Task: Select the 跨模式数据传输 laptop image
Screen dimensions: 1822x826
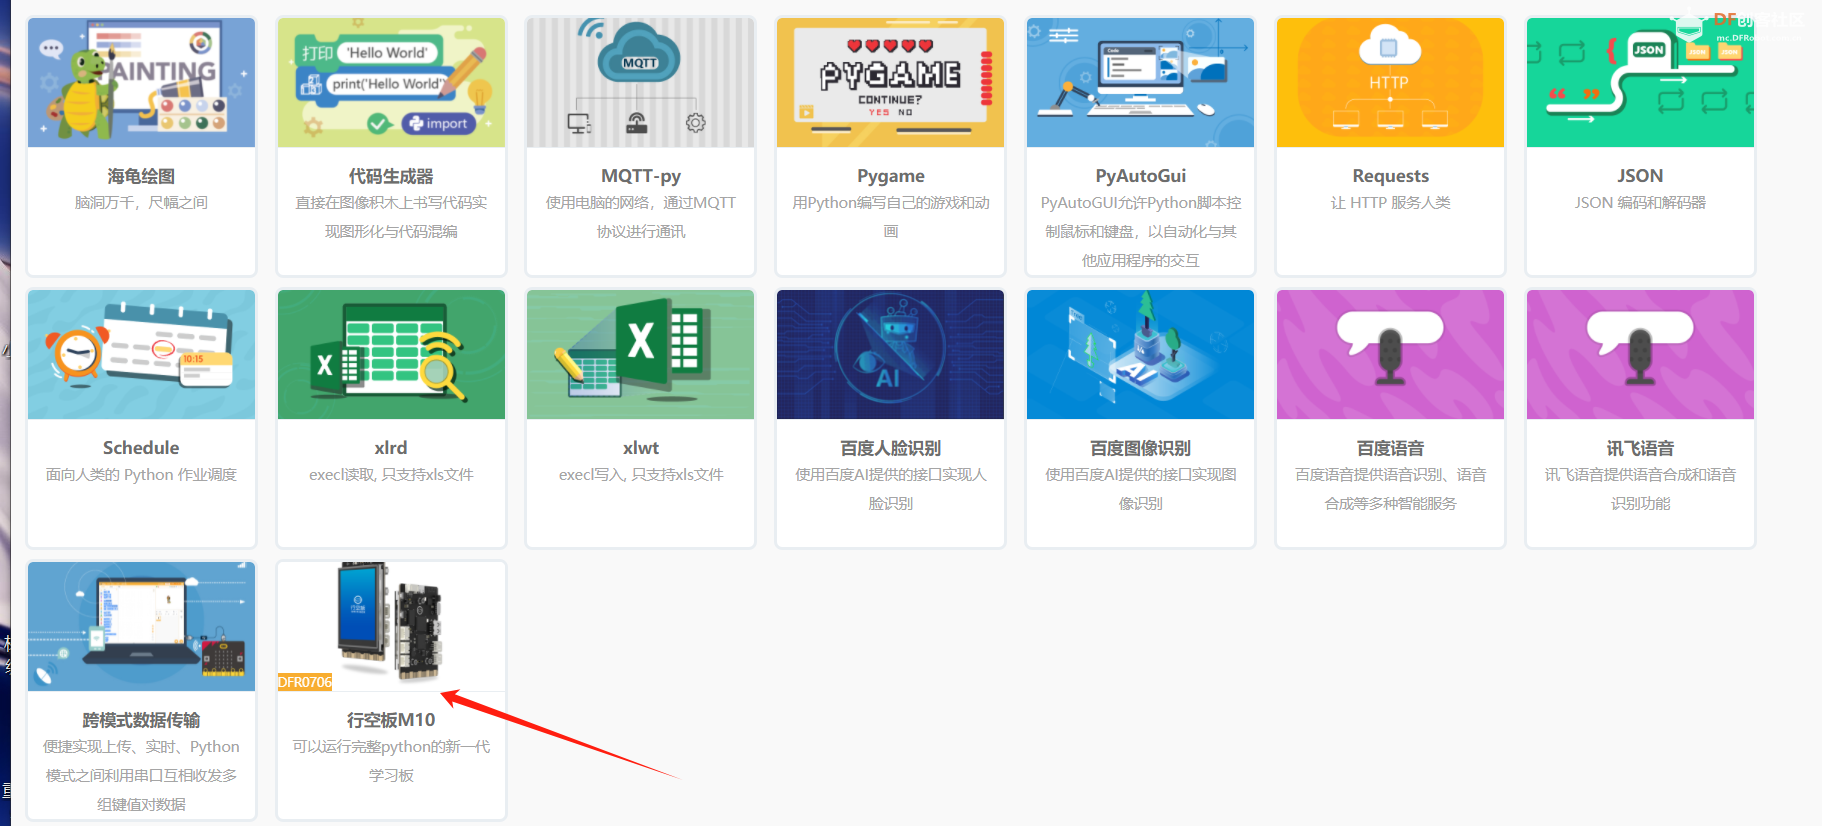Action: pos(141,626)
